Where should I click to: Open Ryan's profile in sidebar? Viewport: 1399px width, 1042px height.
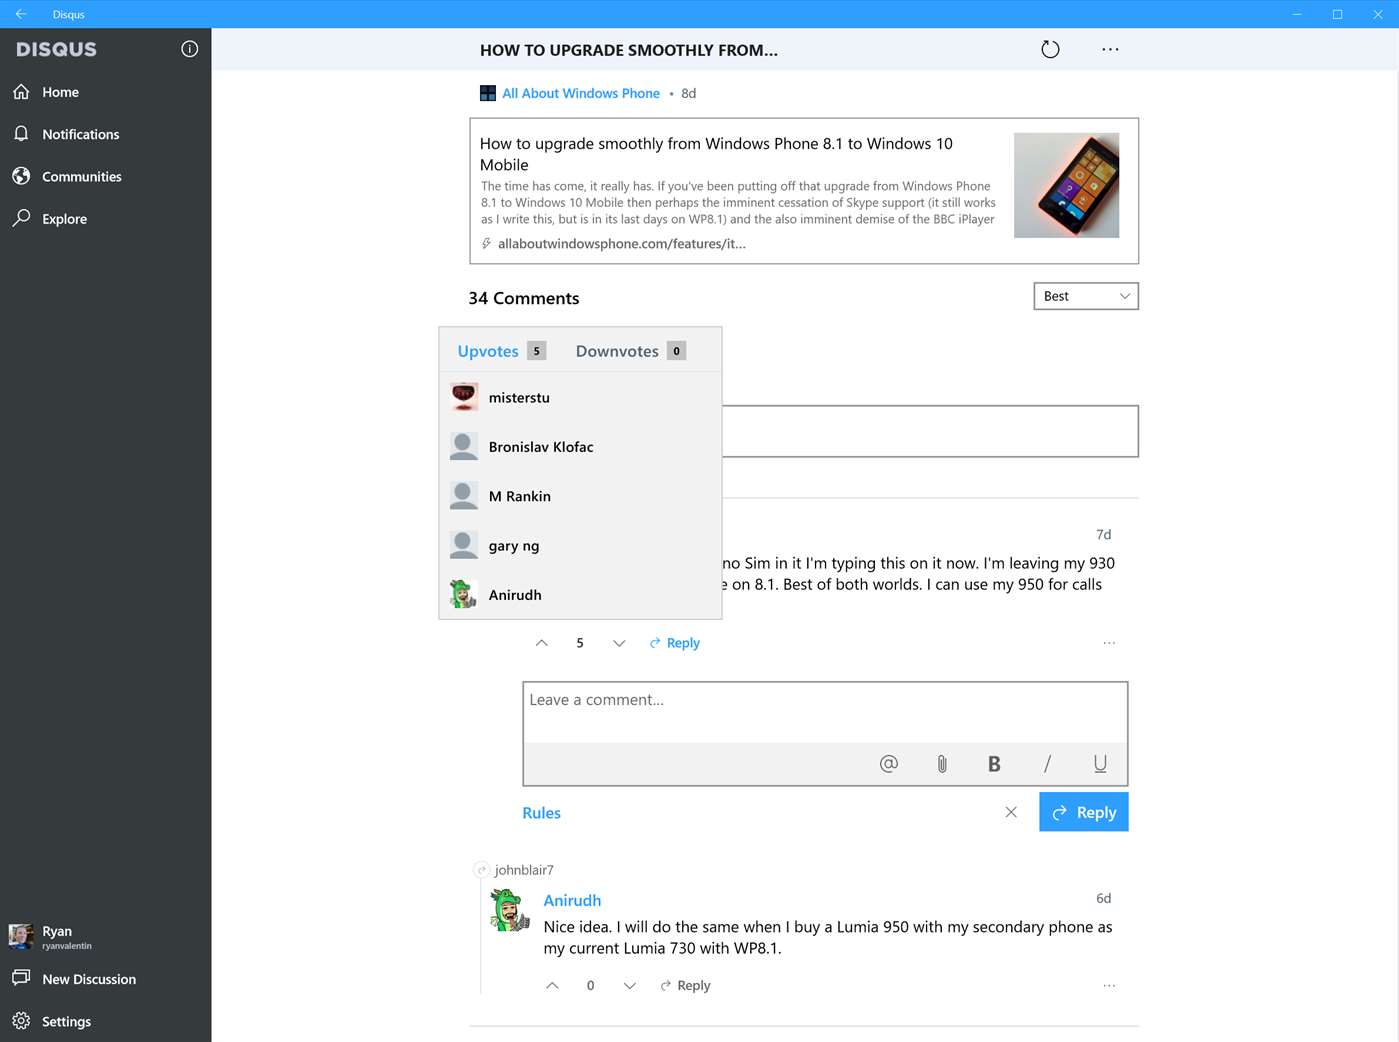pyautogui.click(x=105, y=936)
